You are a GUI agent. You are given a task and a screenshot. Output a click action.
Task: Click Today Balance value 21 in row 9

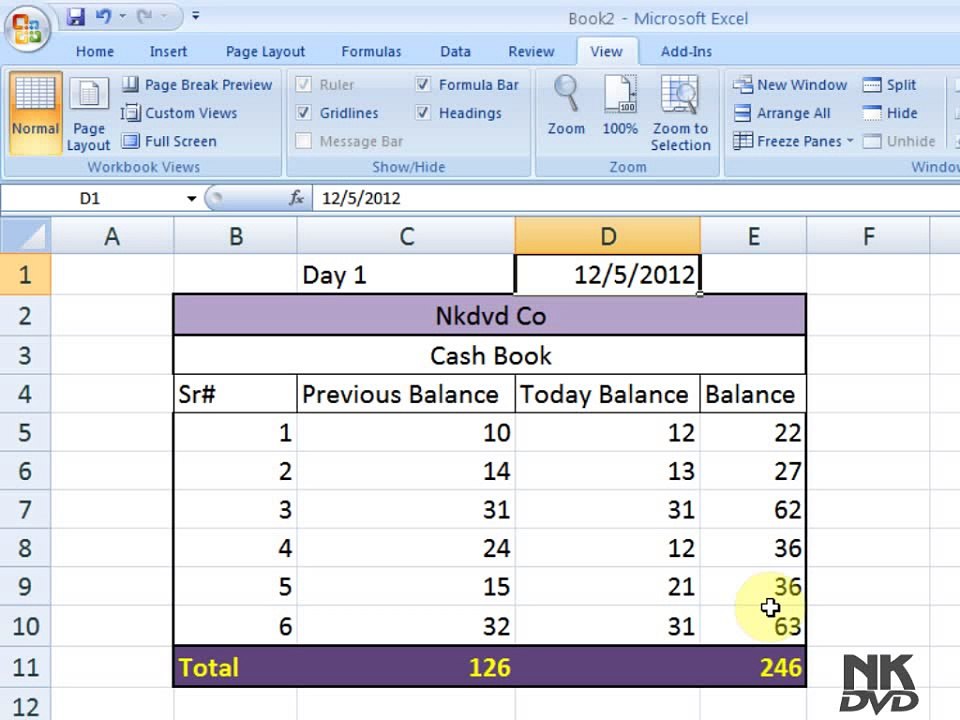click(607, 587)
